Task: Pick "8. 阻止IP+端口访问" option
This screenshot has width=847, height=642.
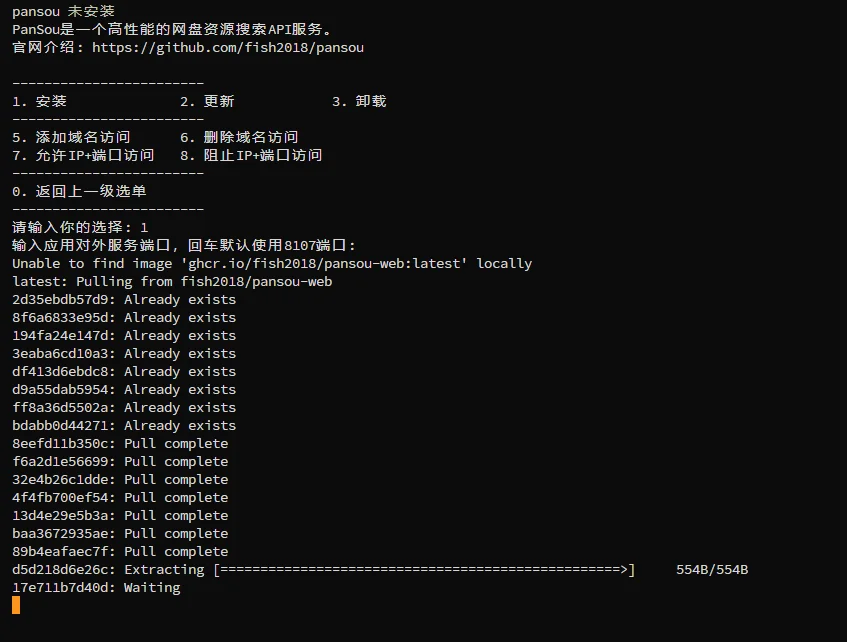Action: [251, 155]
